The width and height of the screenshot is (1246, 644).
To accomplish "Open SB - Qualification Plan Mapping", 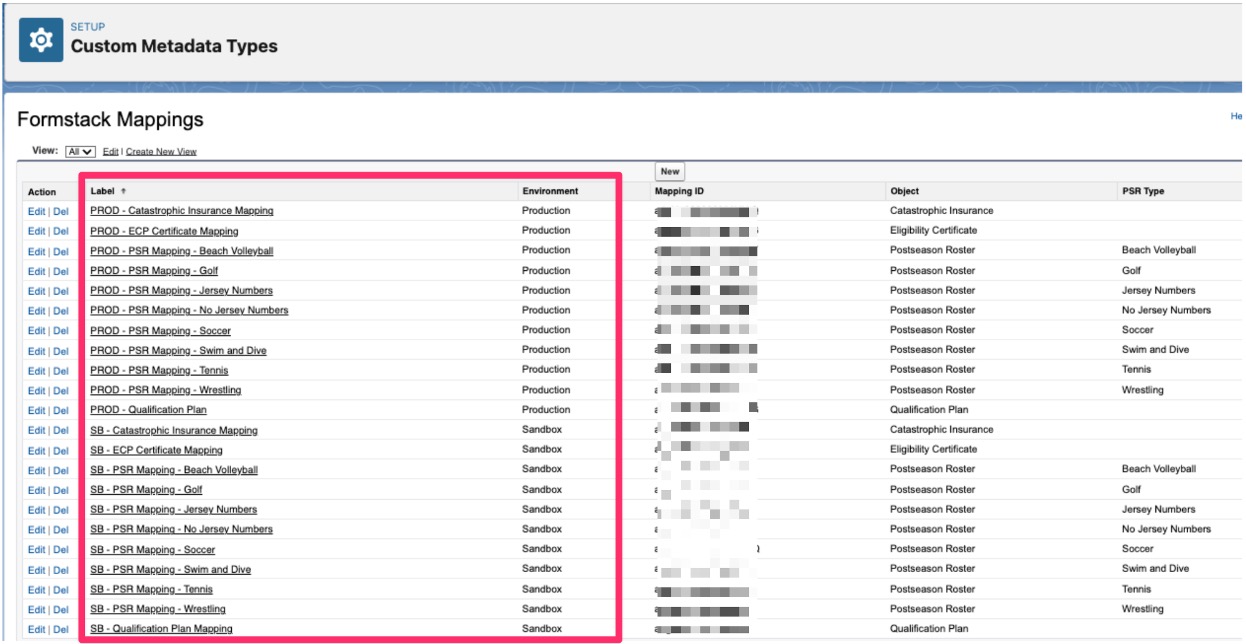I will click(161, 629).
